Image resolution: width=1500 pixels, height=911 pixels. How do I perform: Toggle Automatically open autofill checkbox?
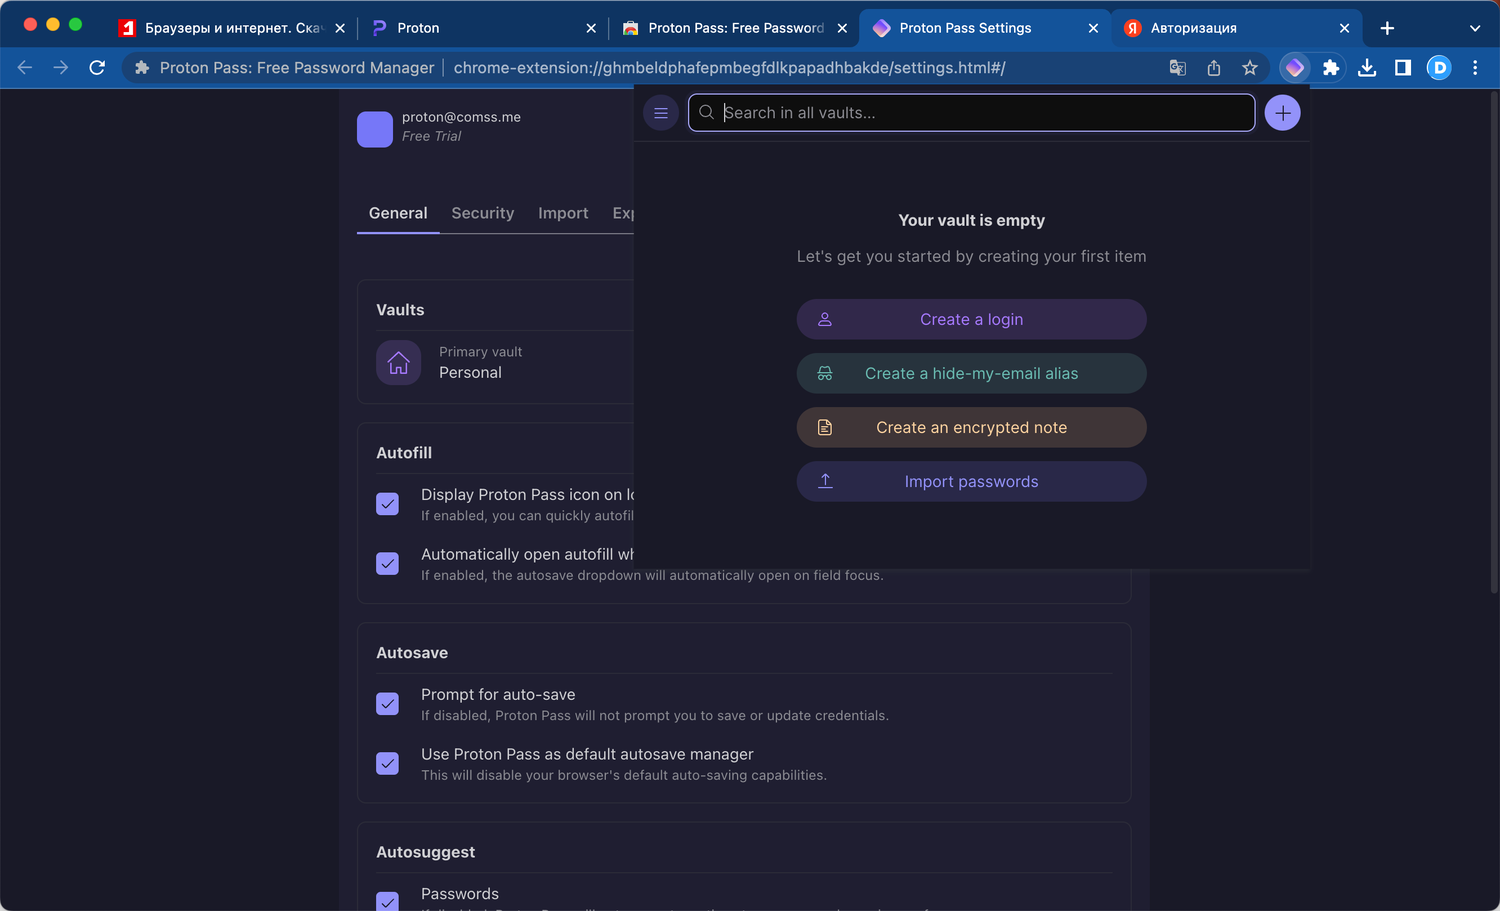(x=388, y=564)
